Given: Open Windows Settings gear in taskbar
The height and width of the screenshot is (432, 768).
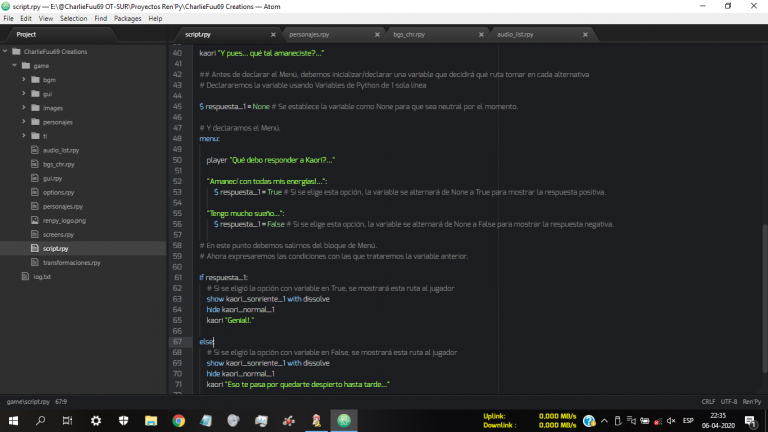Looking at the screenshot, I should [x=96, y=420].
